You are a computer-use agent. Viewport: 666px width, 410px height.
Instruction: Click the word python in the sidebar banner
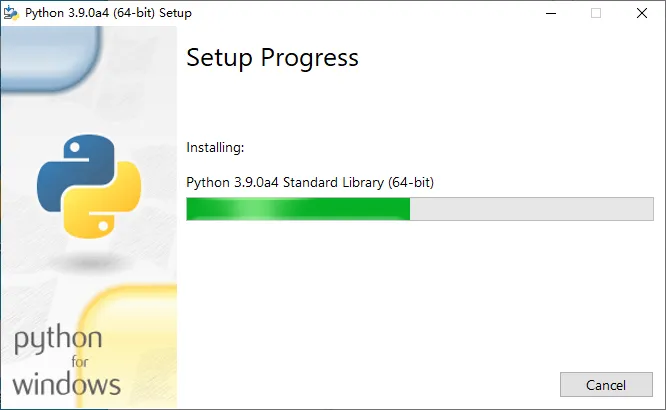pos(58,339)
